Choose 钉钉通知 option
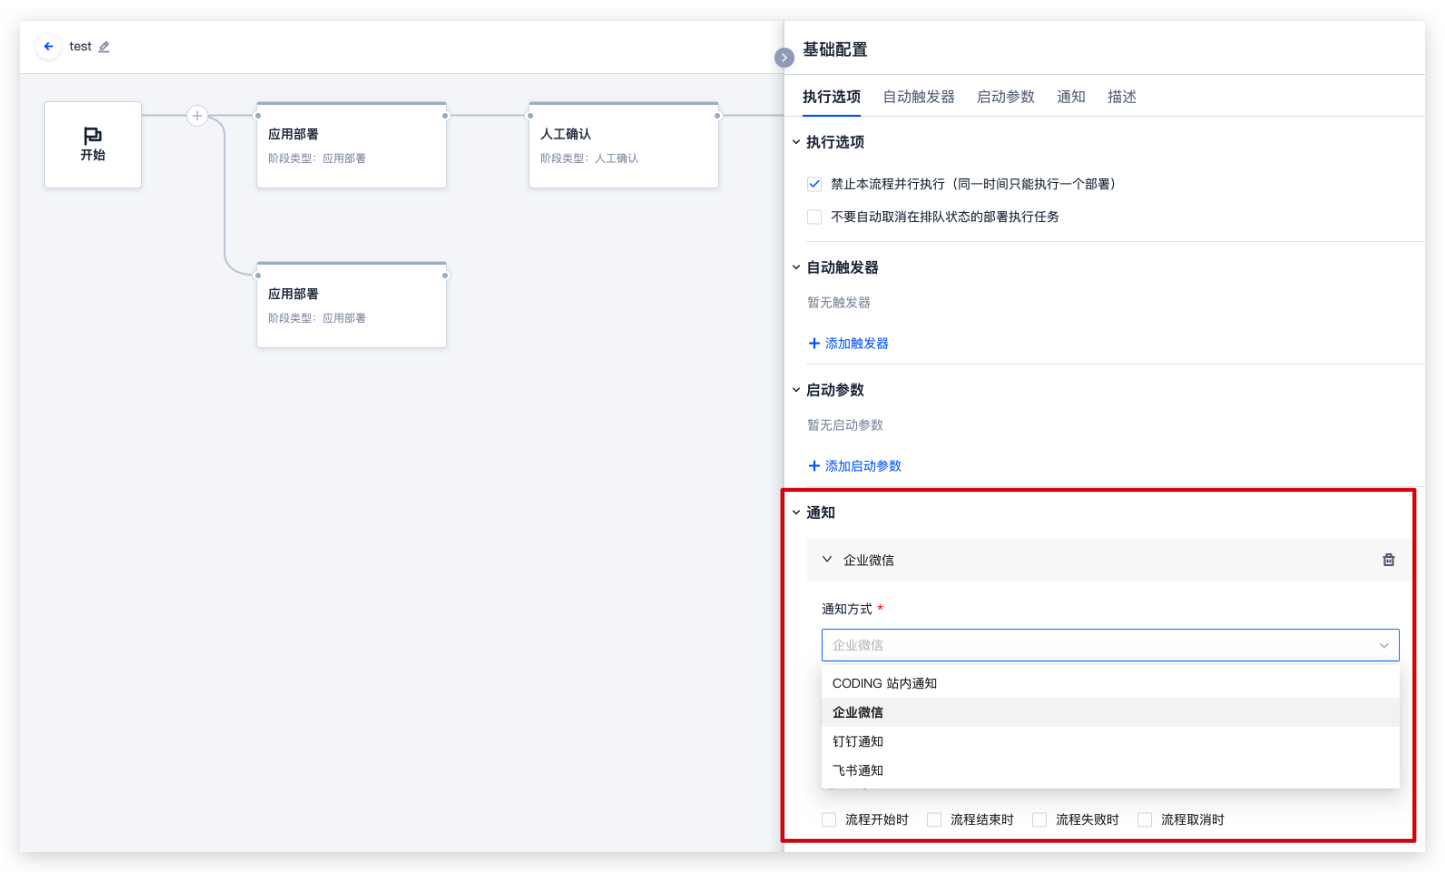Viewport: 1445px width, 872px height. (x=1110, y=742)
